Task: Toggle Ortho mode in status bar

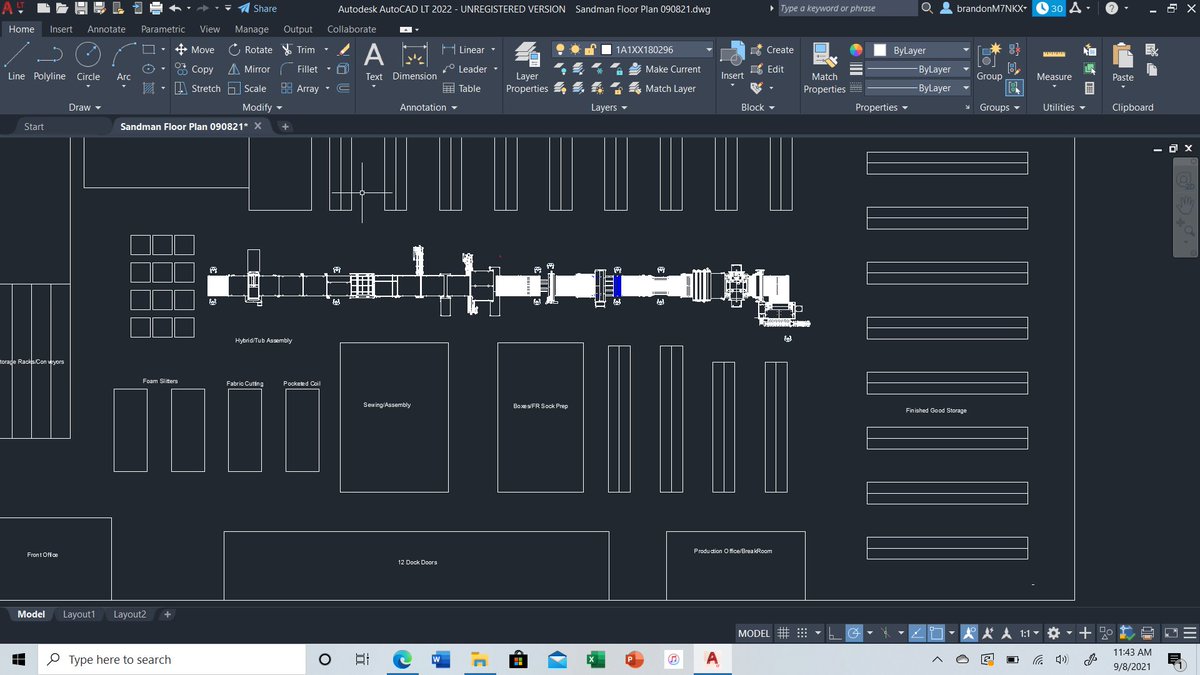Action: [834, 633]
